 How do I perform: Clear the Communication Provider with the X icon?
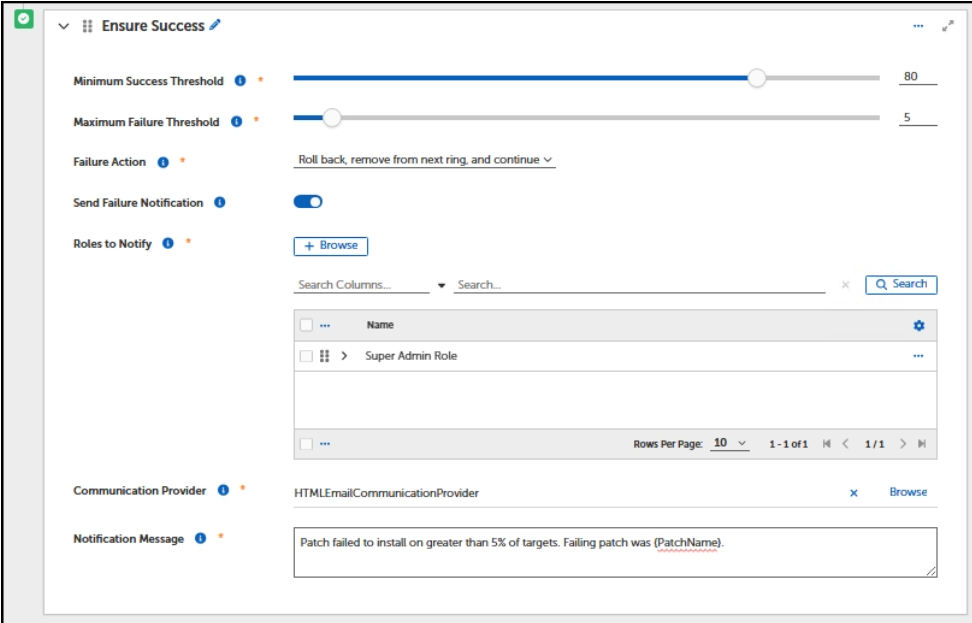(853, 493)
